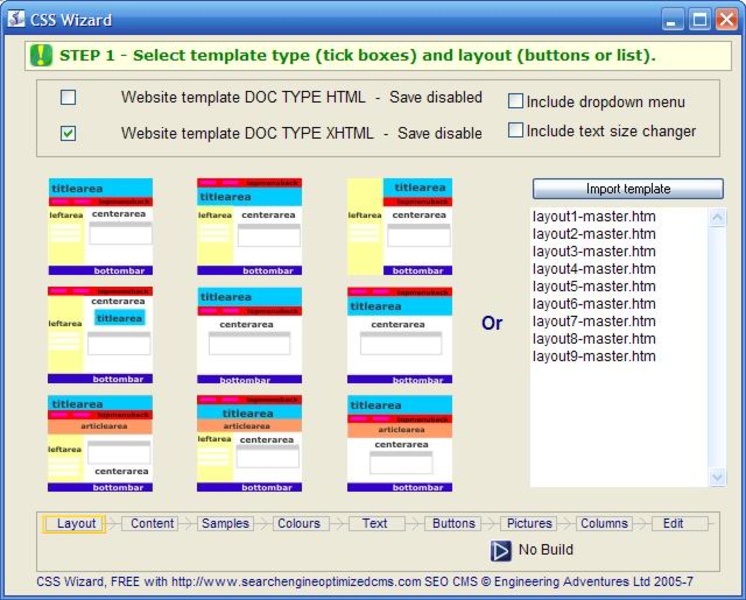
Task: Enable Include text size changer
Action: [516, 130]
